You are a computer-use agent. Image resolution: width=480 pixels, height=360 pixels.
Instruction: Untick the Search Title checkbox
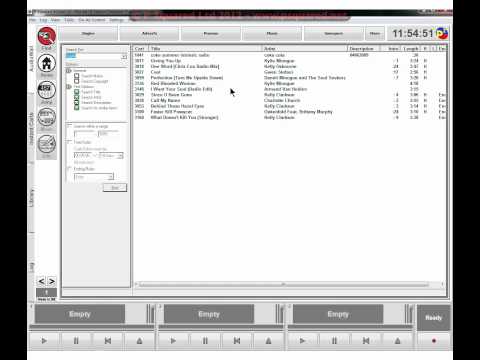[77, 92]
